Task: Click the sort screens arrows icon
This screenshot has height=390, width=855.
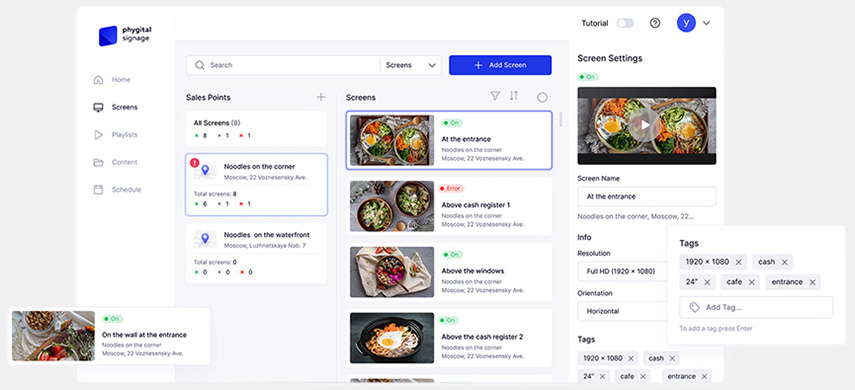Action: tap(514, 96)
